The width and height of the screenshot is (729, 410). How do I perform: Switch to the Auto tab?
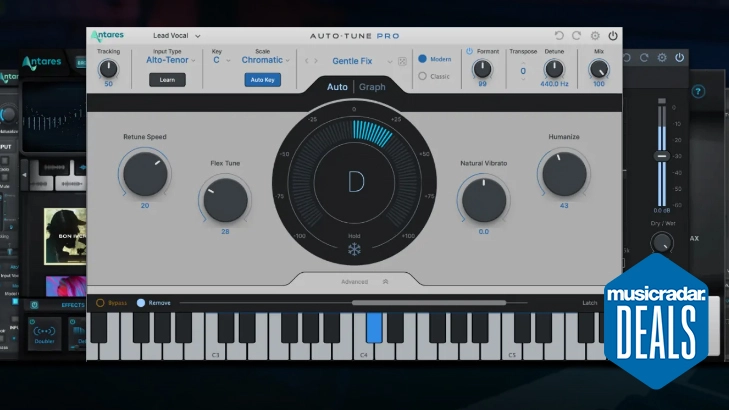pyautogui.click(x=337, y=87)
